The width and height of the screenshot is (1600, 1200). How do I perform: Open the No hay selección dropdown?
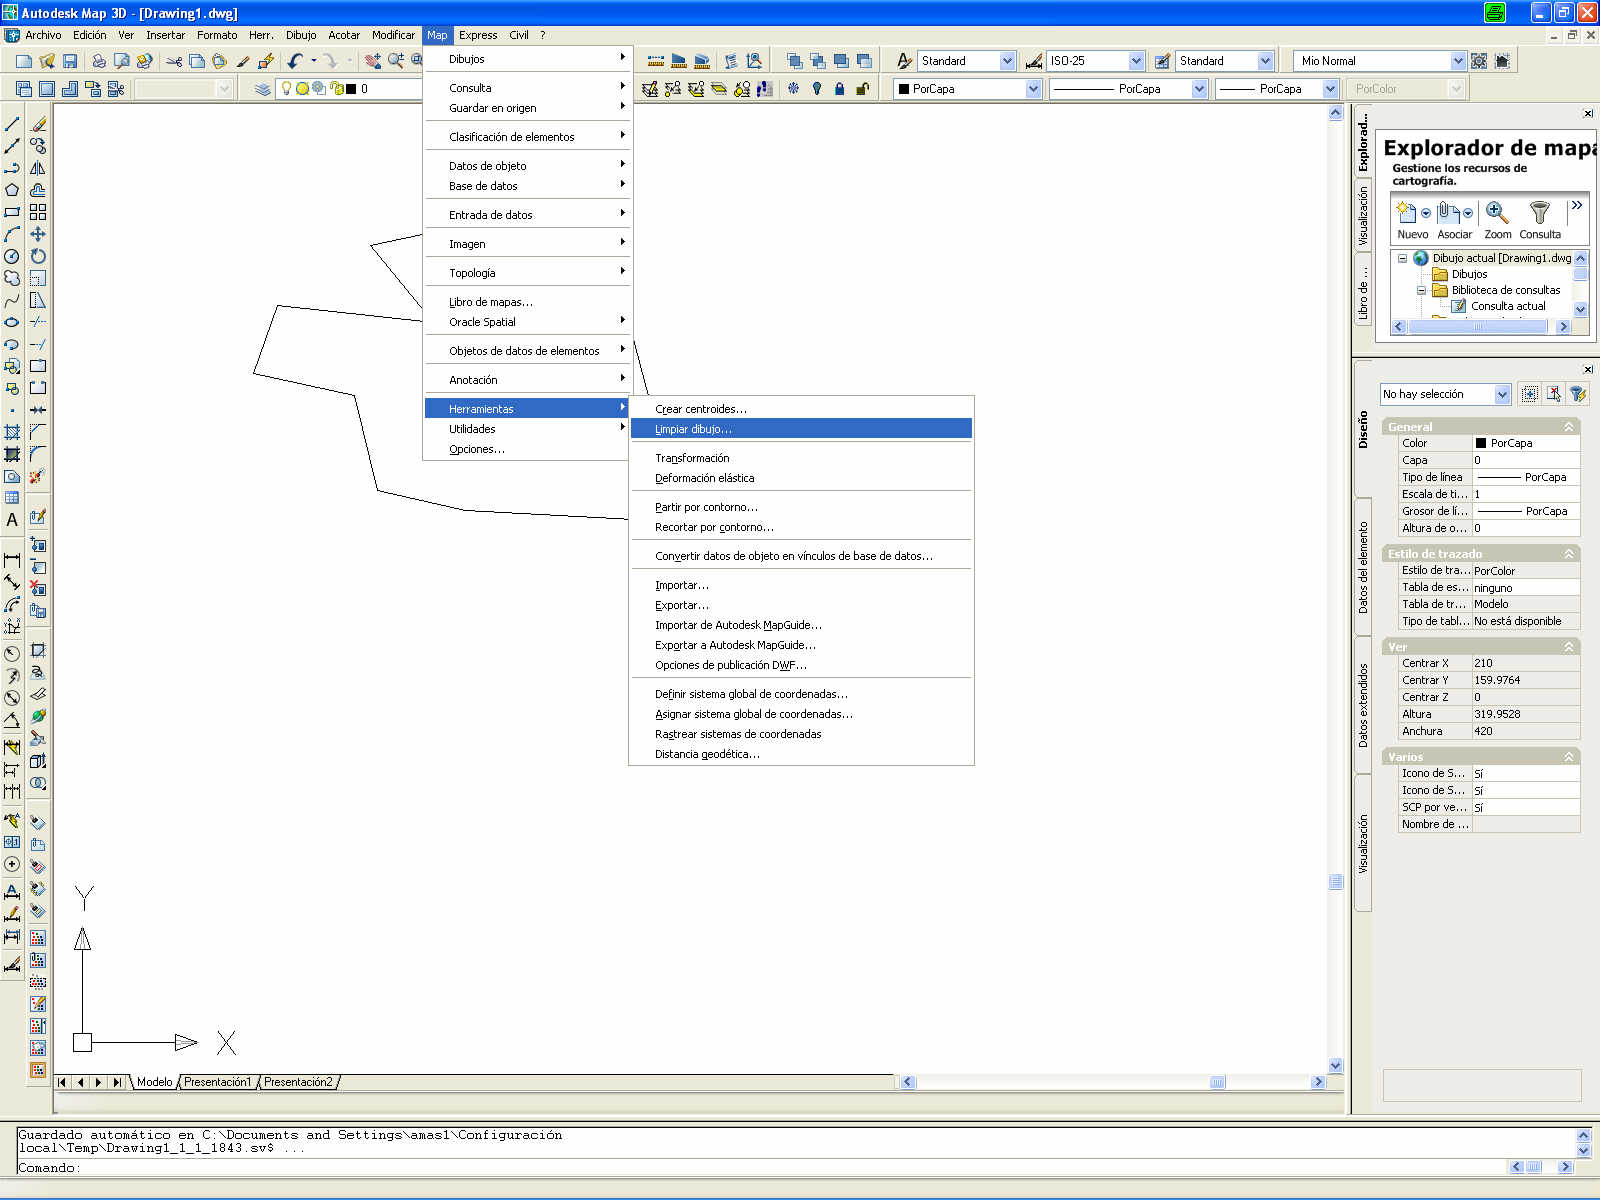[1502, 394]
